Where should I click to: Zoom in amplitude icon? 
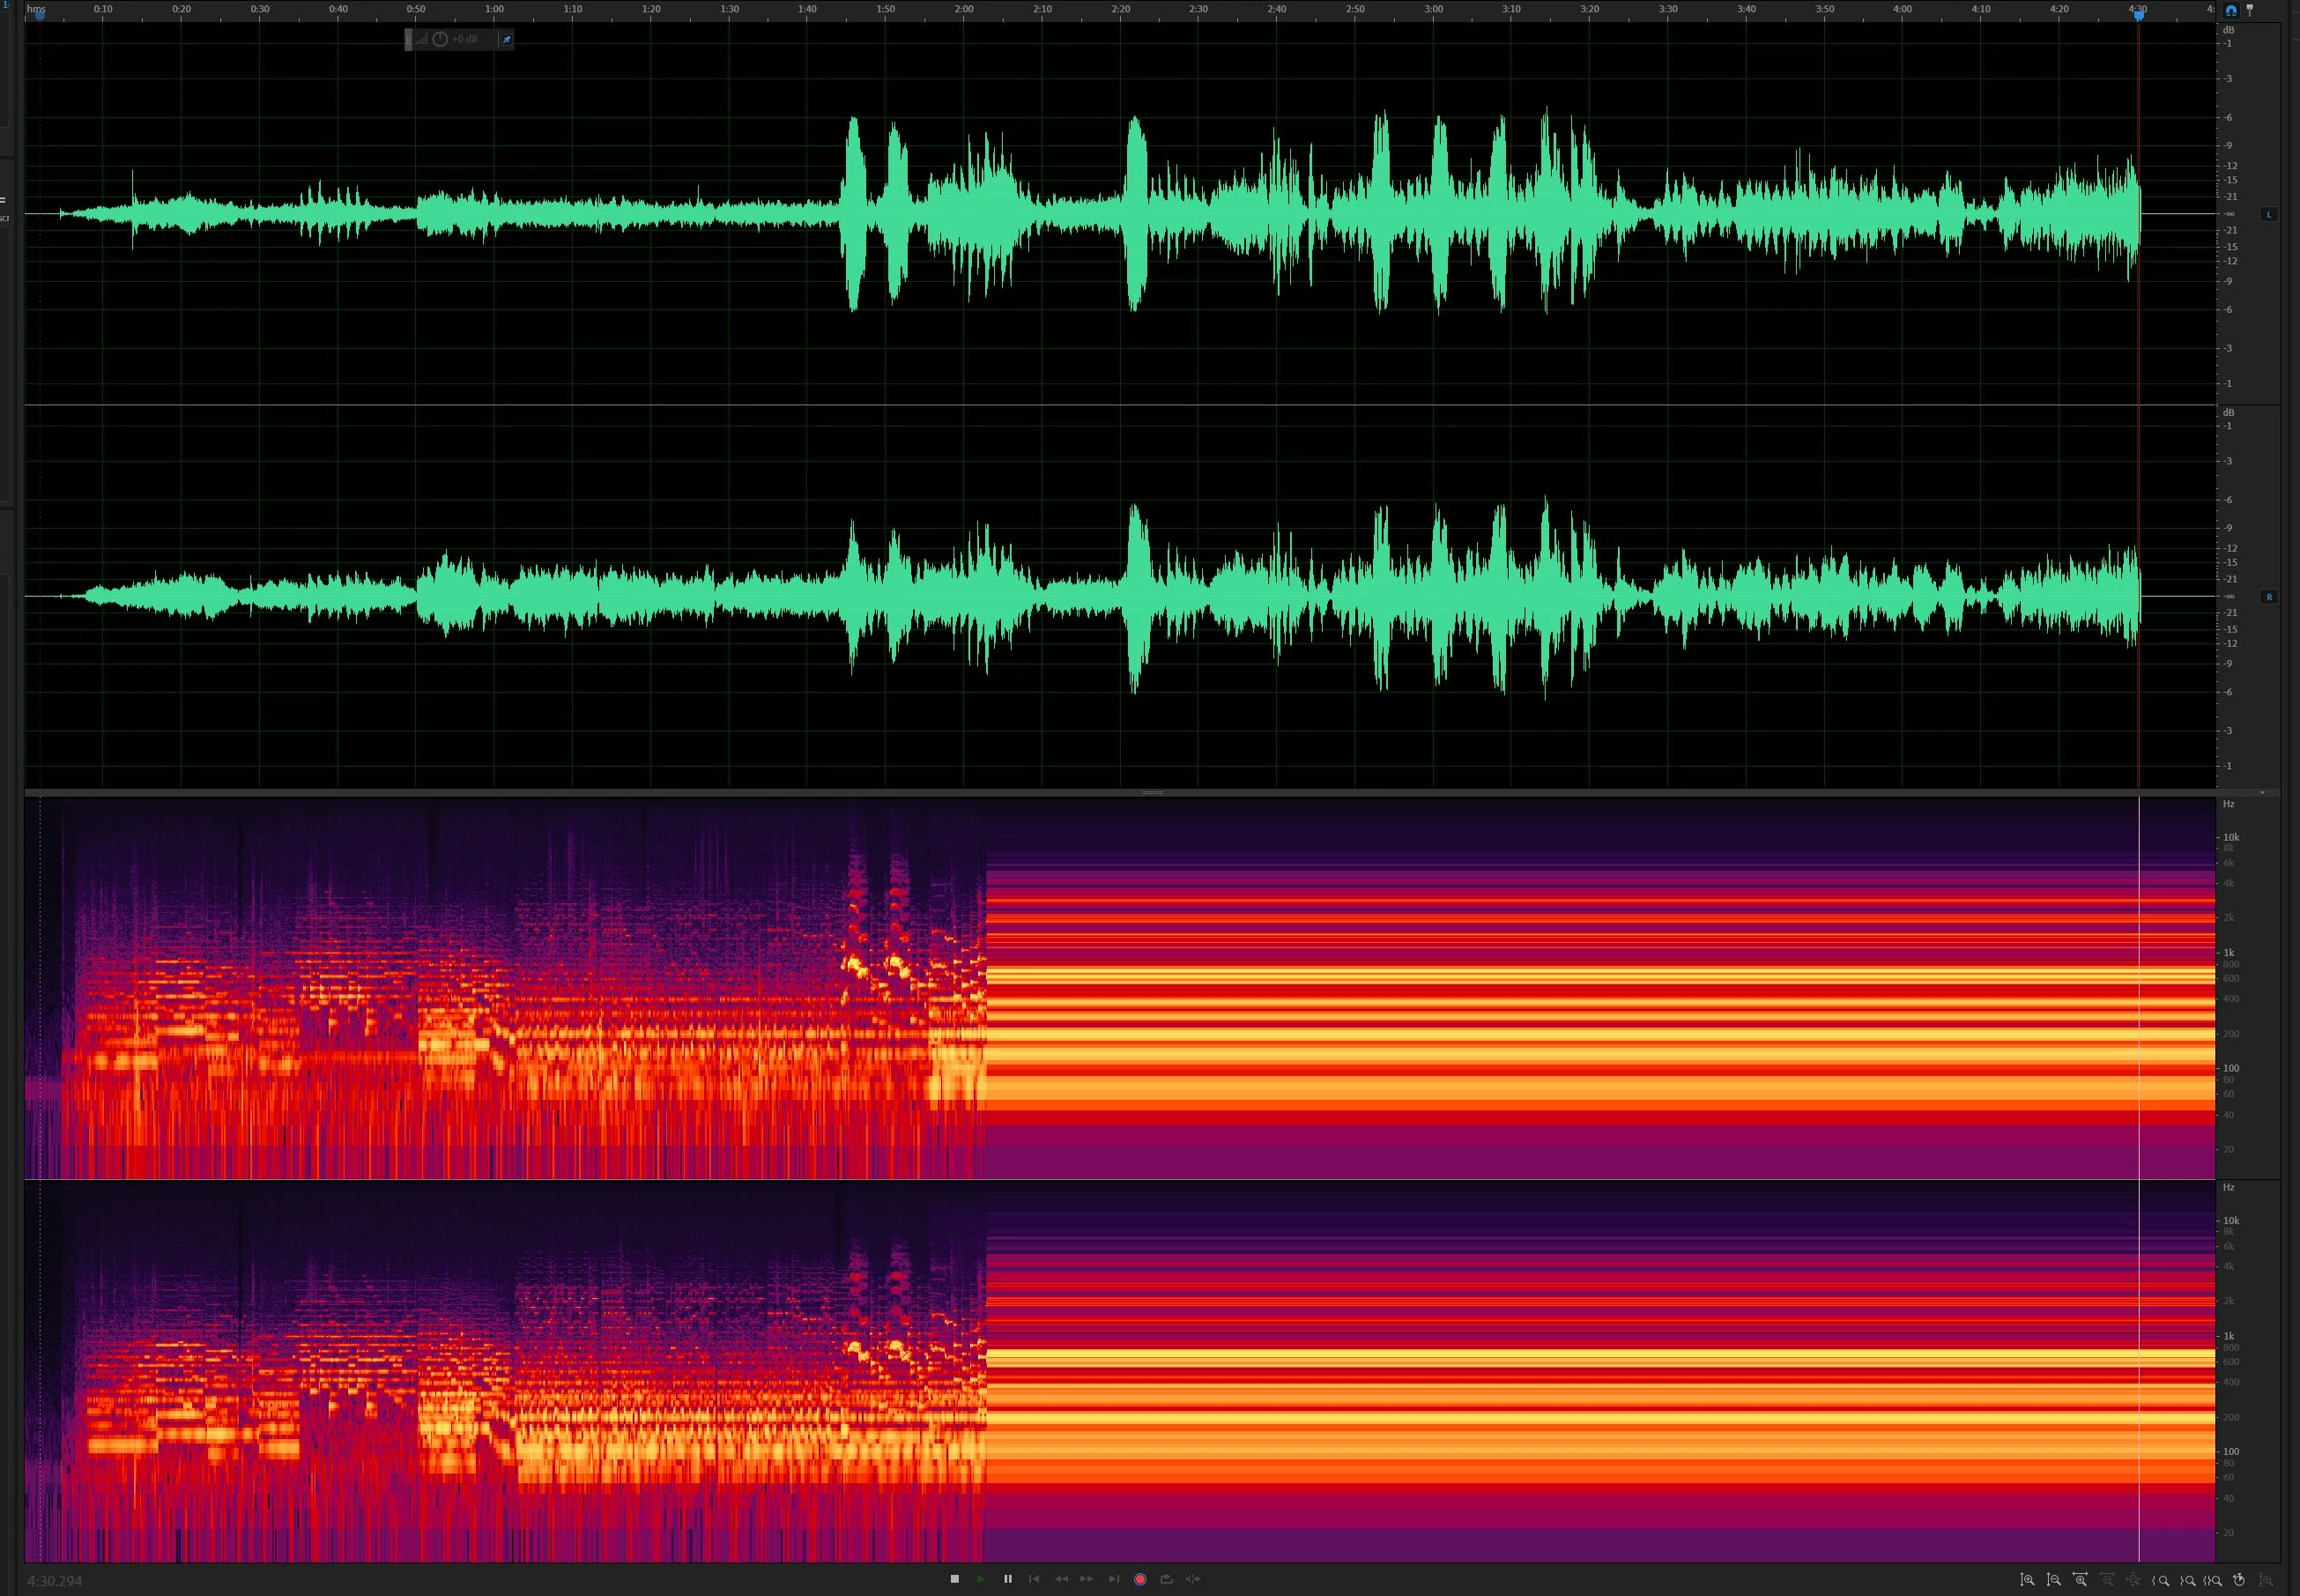click(x=2028, y=1580)
